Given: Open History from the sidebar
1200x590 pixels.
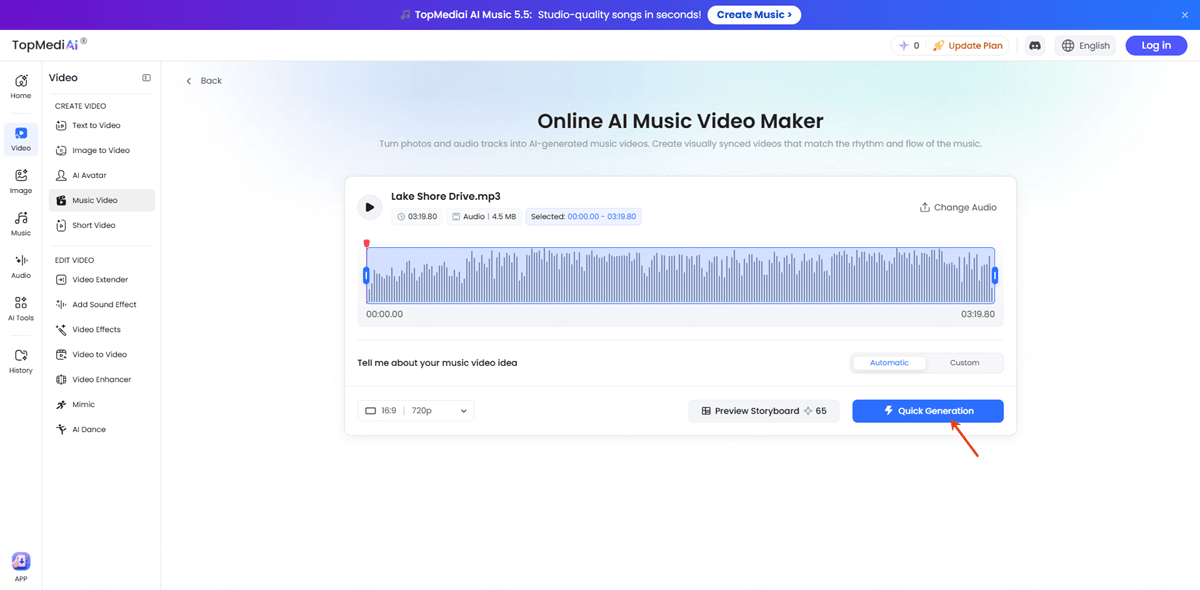Looking at the screenshot, I should coord(21,361).
